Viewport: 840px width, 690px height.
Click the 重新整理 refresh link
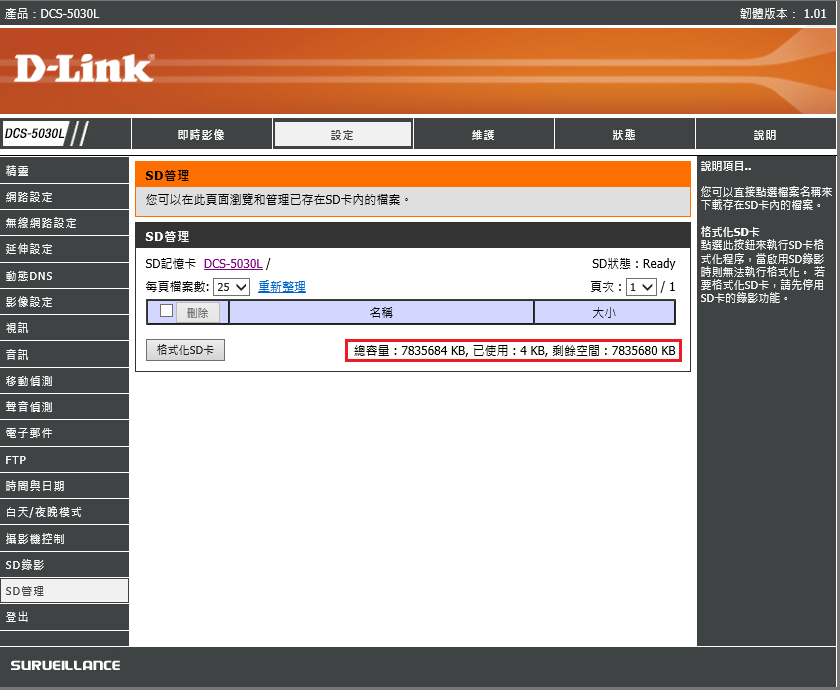[x=282, y=287]
